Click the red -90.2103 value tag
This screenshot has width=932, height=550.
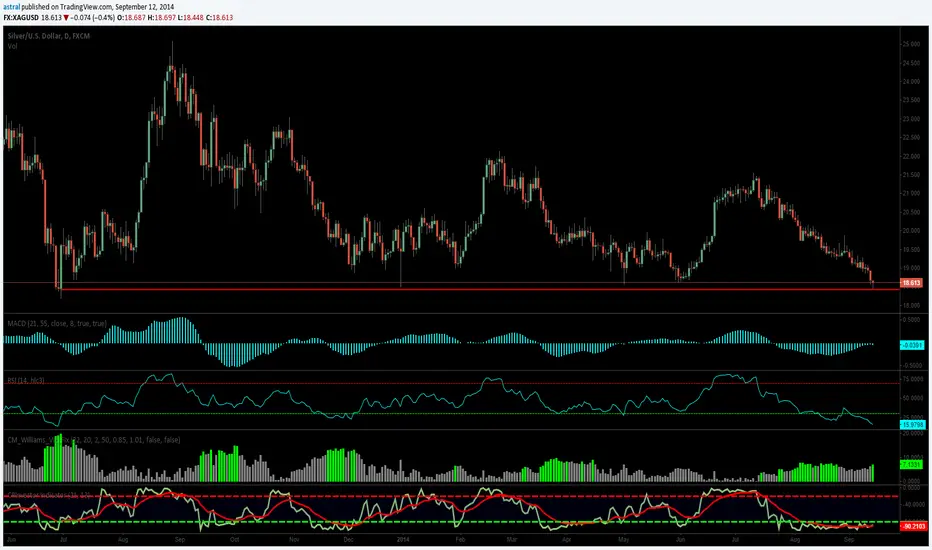coord(914,526)
